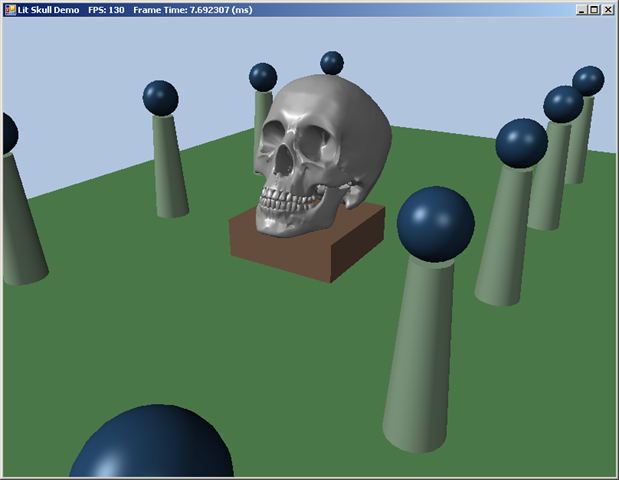Click the "Lit Skull Demo" title text
619x480 pixels.
click(x=48, y=9)
